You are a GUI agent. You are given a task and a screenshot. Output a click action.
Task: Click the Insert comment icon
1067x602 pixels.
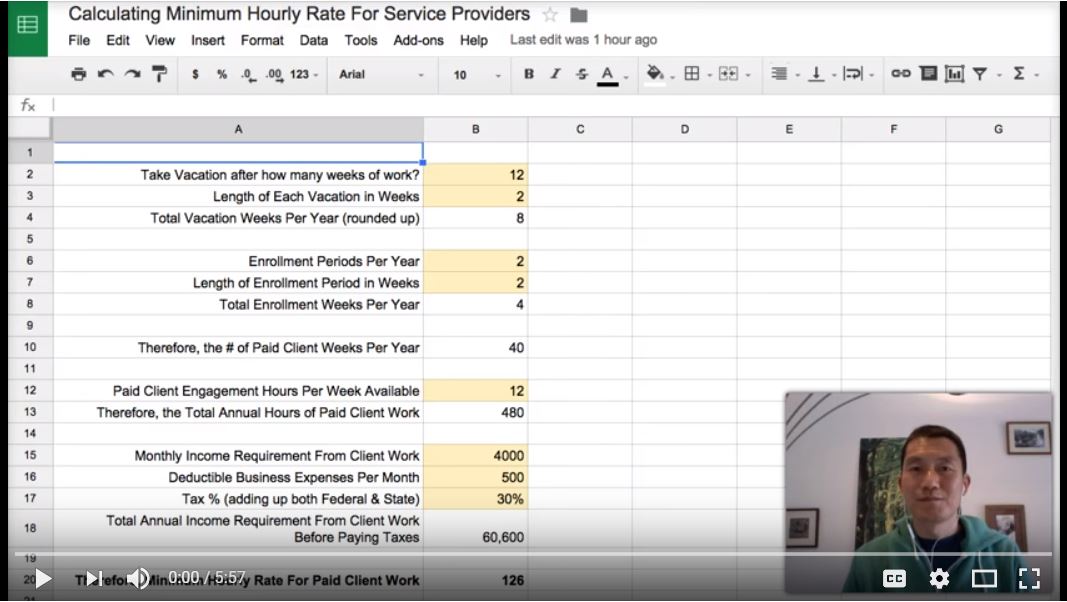pyautogui.click(x=929, y=75)
